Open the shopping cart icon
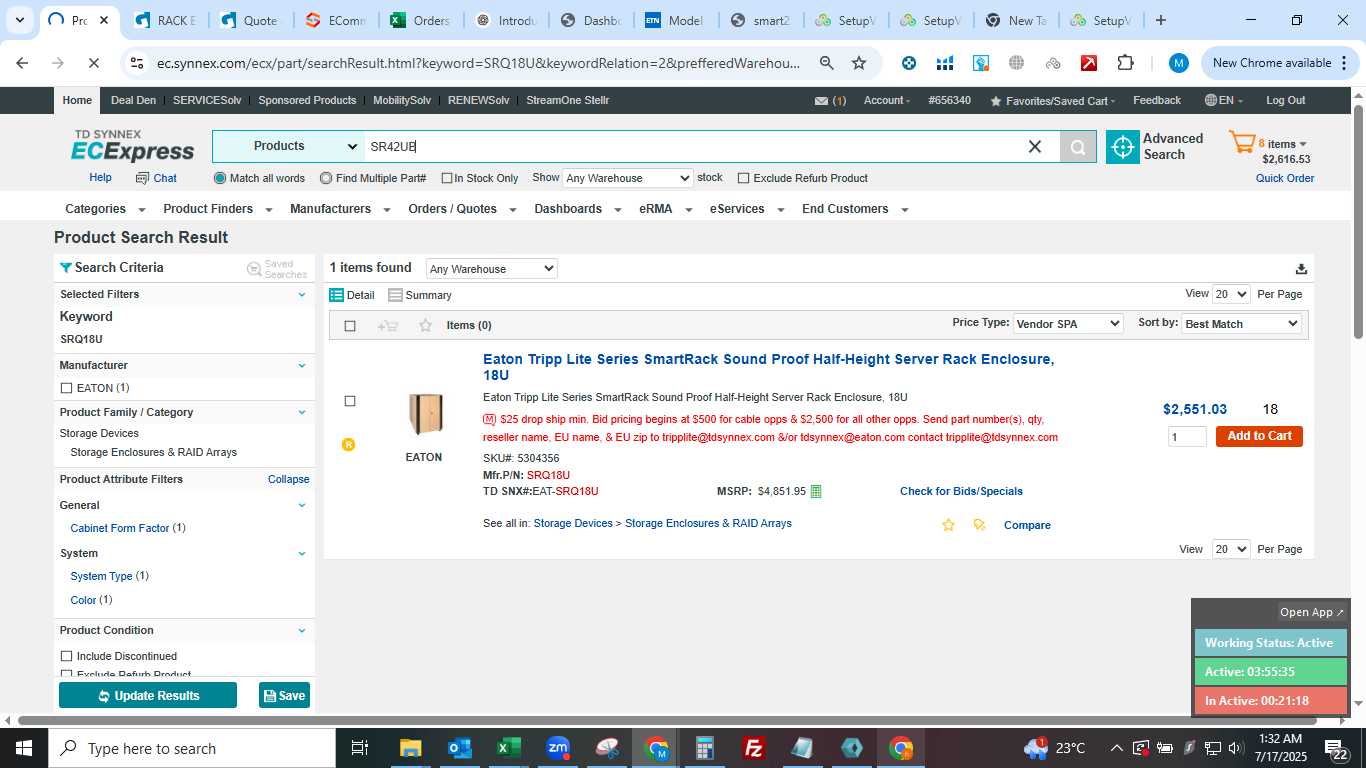Image resolution: width=1366 pixels, height=768 pixels. 1241,143
